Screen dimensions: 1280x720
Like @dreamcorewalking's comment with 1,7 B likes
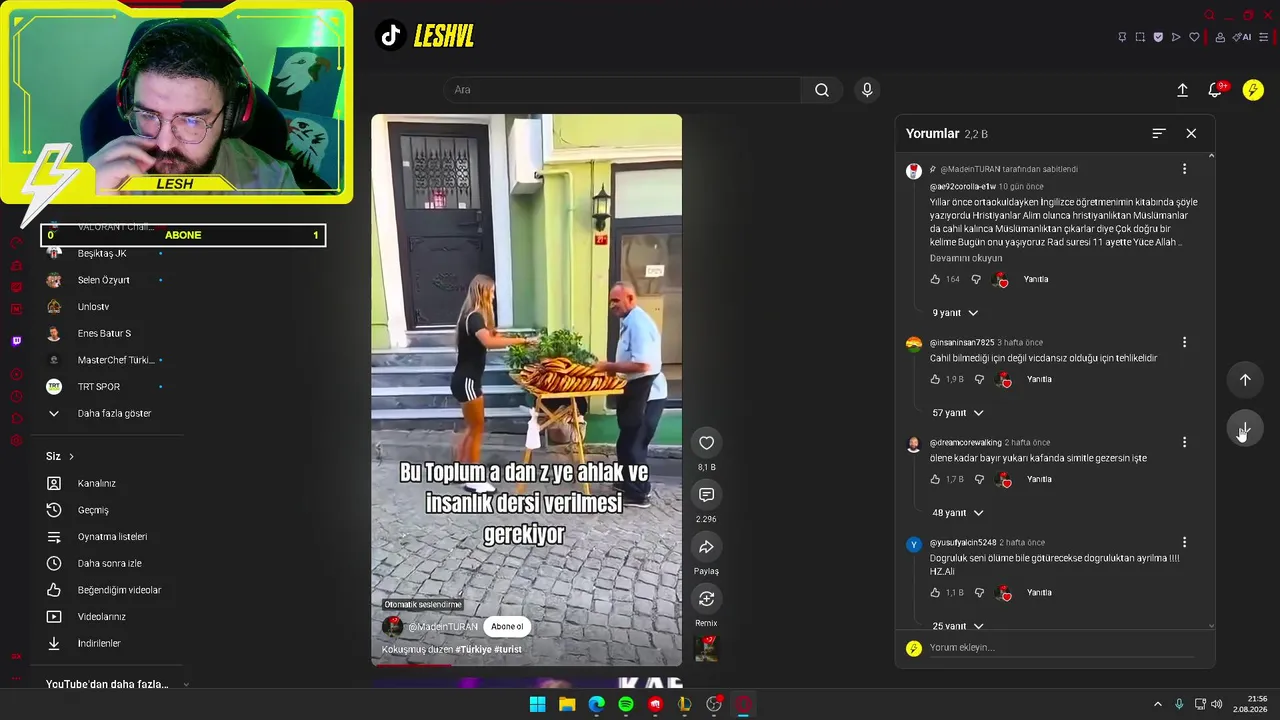tap(935, 480)
